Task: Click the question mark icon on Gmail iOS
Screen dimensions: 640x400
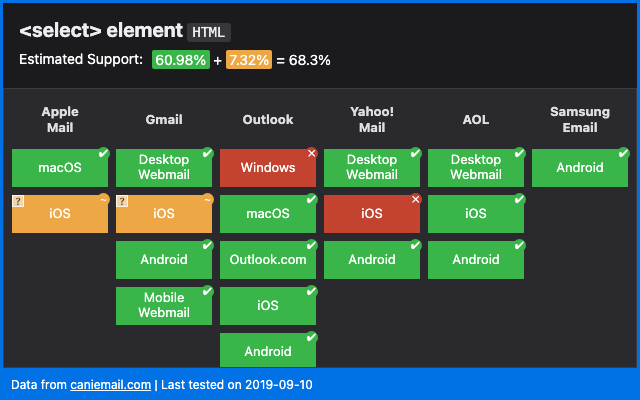Action: point(121,201)
